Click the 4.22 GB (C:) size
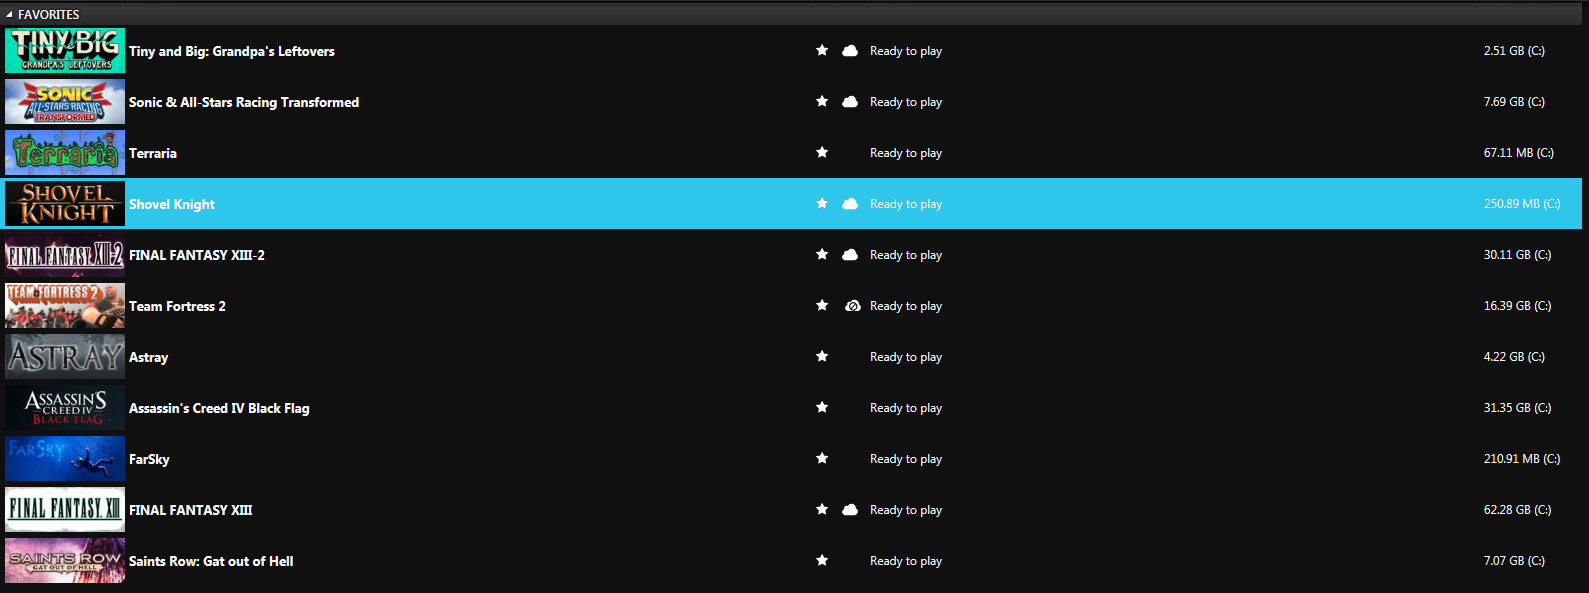 click(1514, 357)
